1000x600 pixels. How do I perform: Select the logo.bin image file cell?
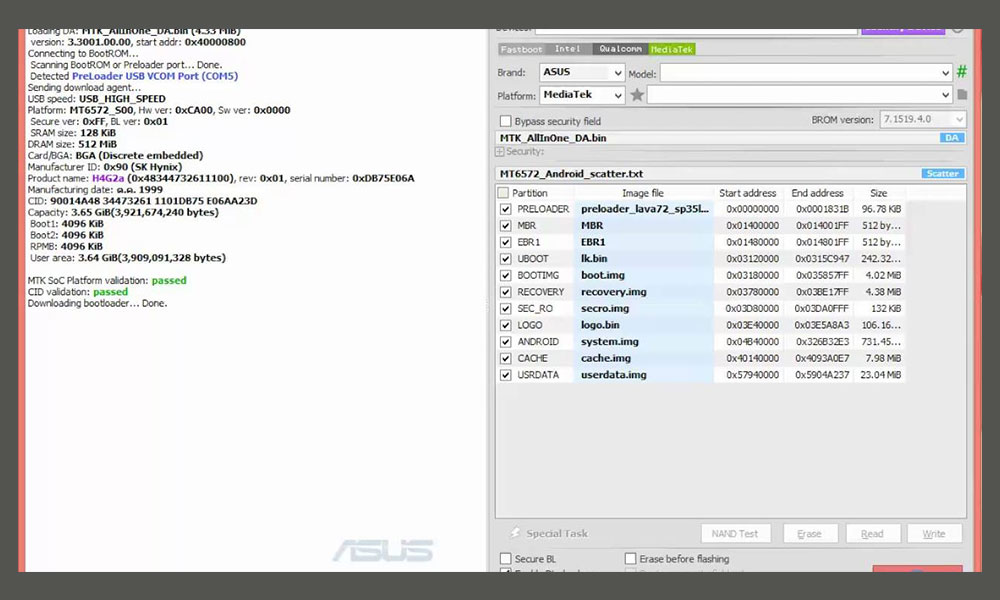tap(644, 325)
